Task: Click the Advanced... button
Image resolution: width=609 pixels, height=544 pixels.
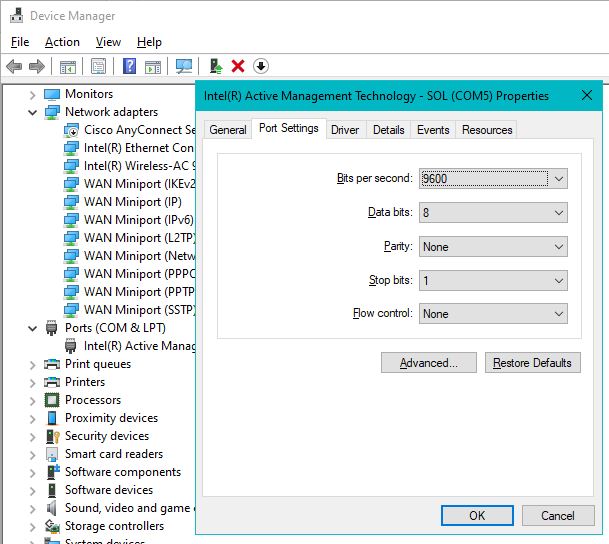Action: (x=429, y=363)
